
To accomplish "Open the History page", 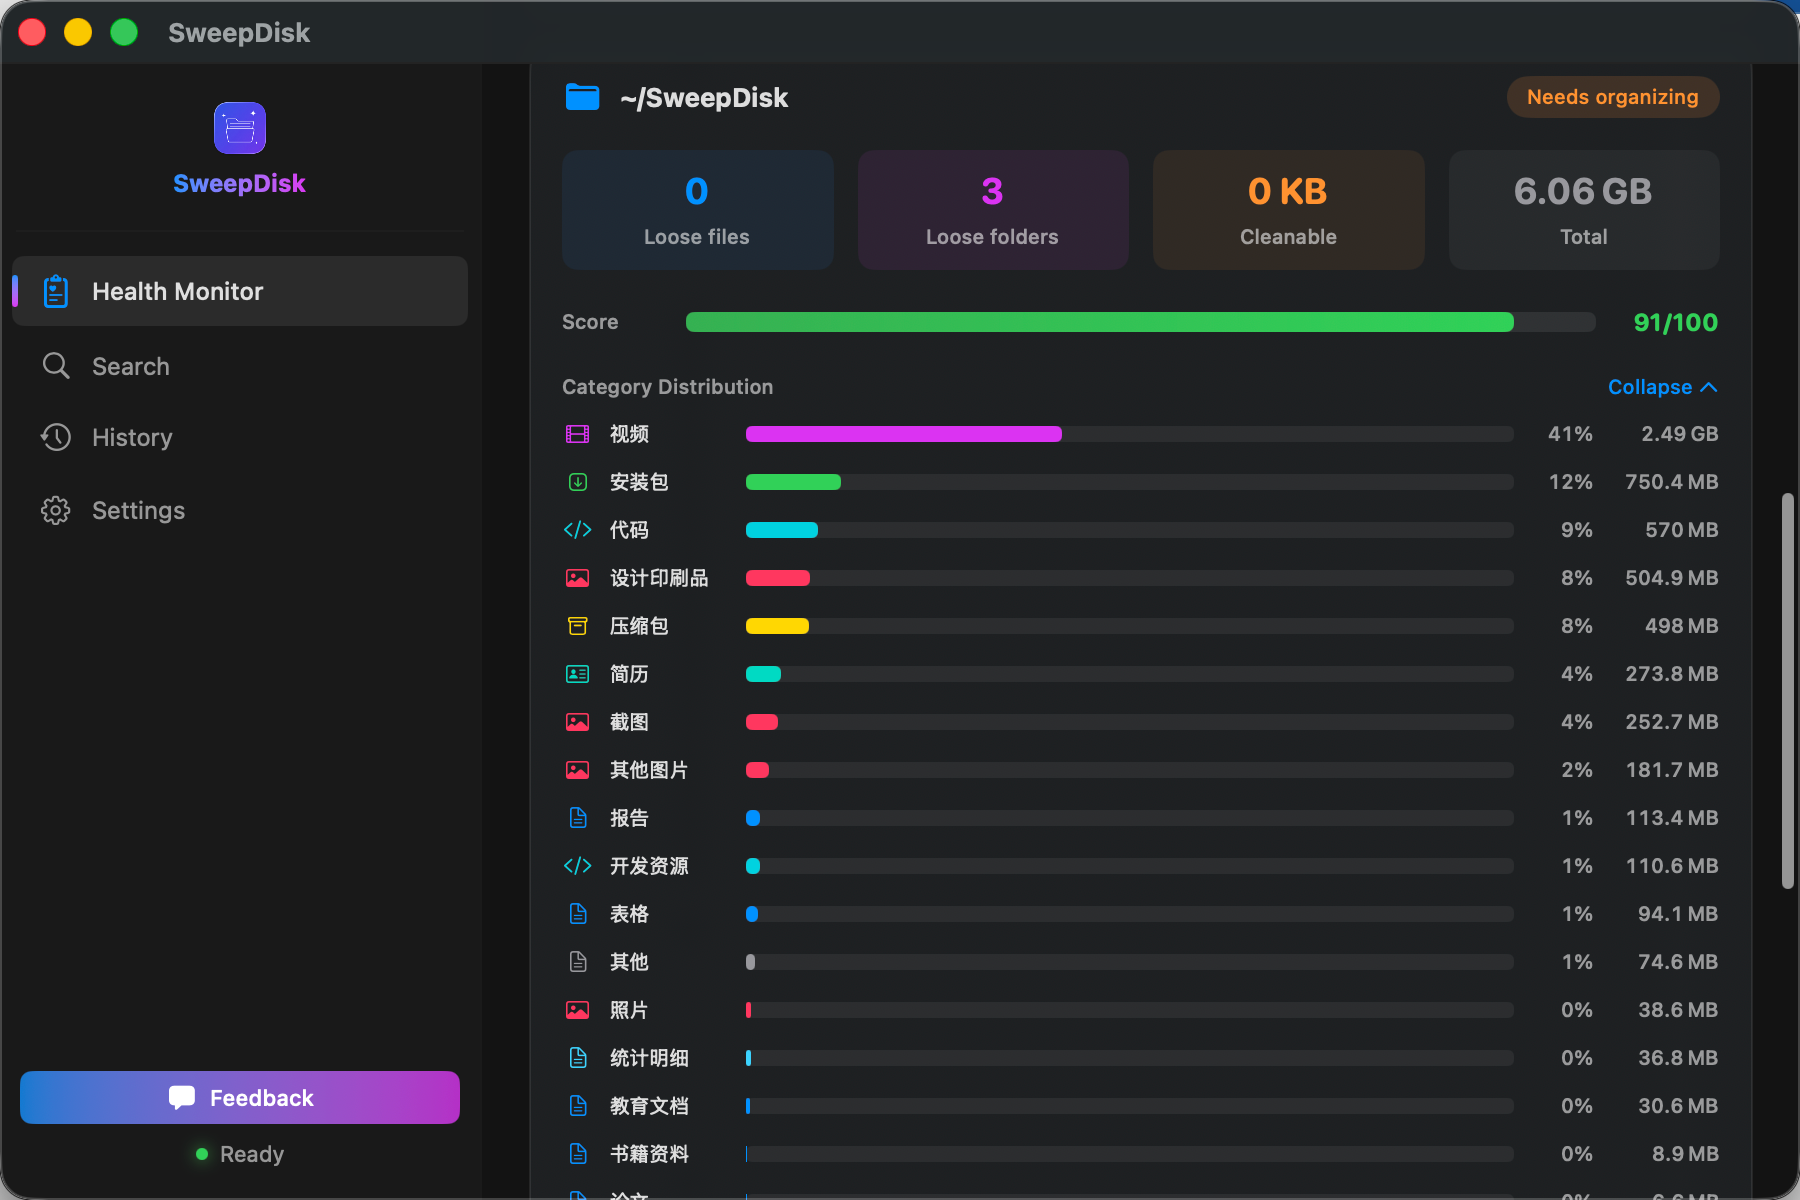I will pos(240,437).
